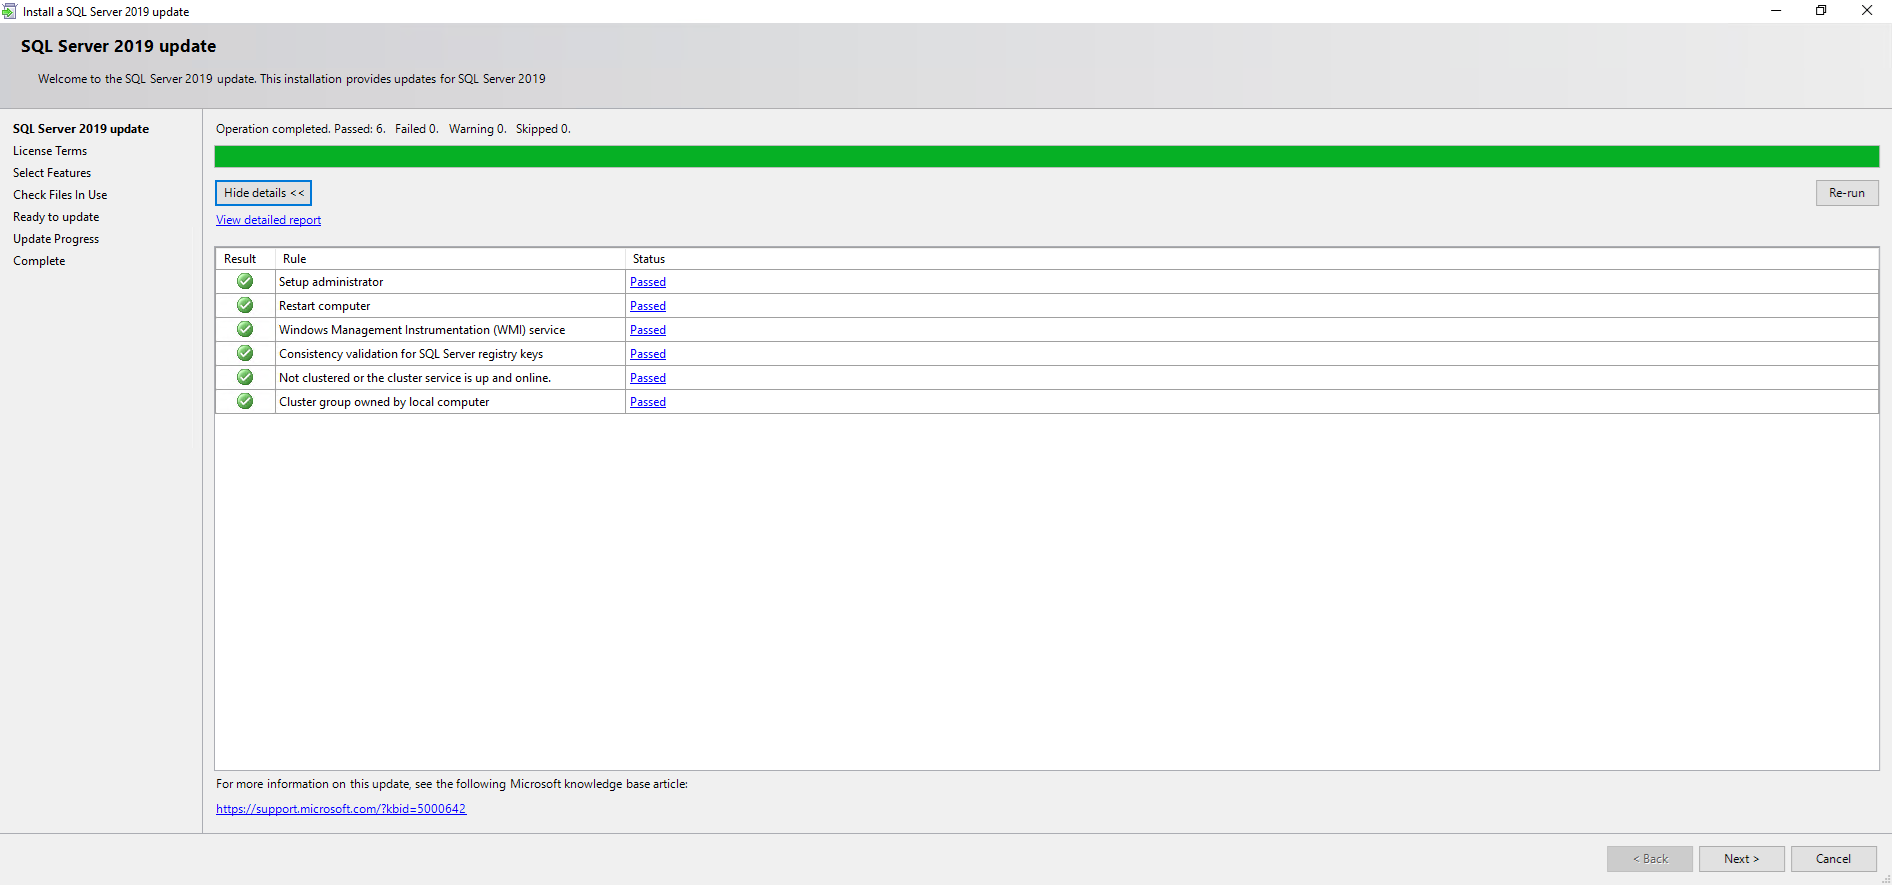The width and height of the screenshot is (1892, 885).
Task: Open Passed status for WMI service rule
Action: (x=648, y=330)
